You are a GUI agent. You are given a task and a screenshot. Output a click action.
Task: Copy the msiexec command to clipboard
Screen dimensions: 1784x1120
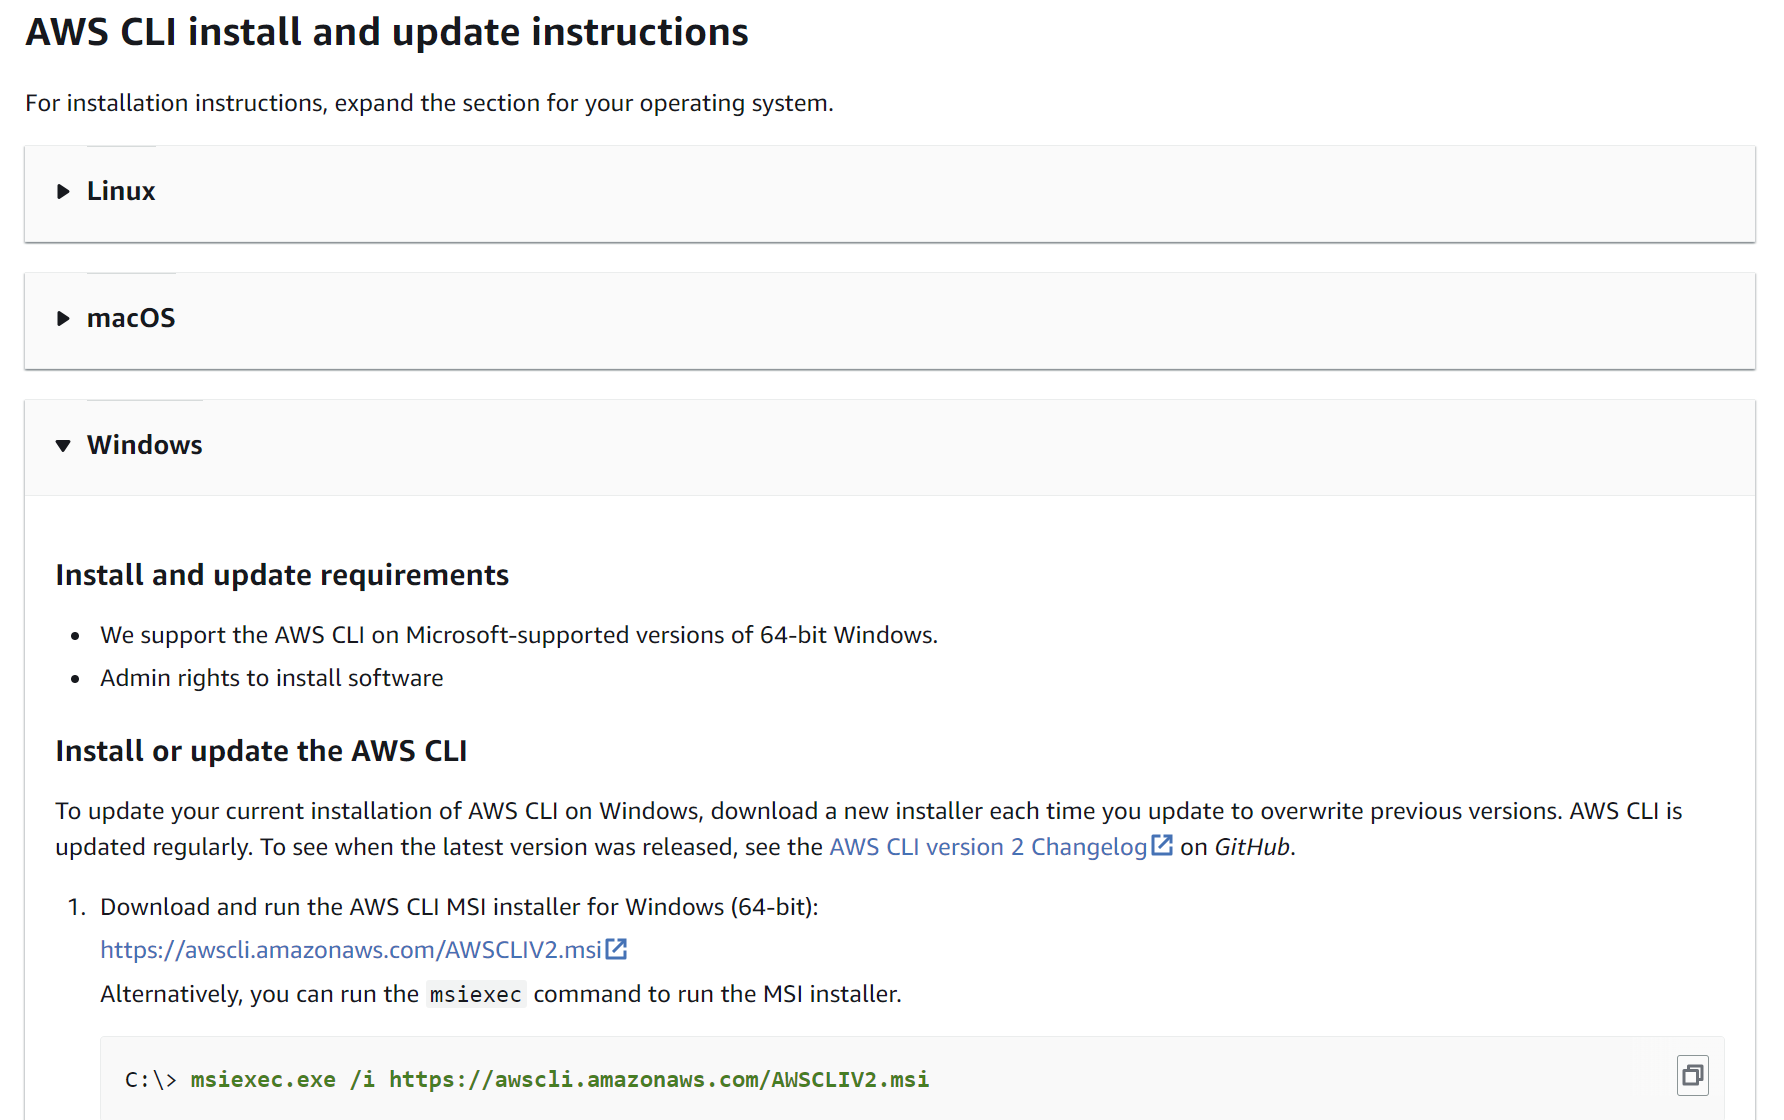[1692, 1075]
